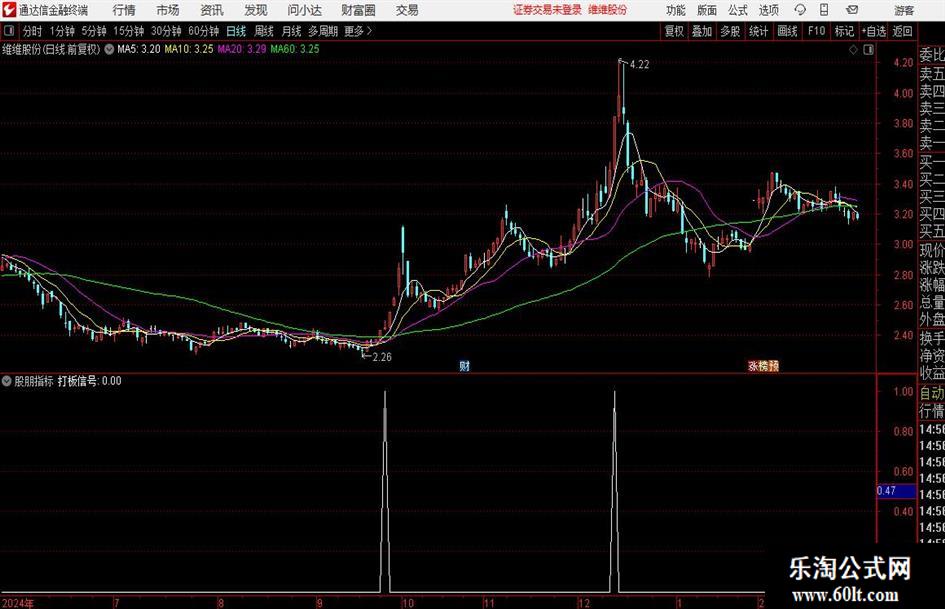Switch to the 1分钟 period

click(62, 31)
